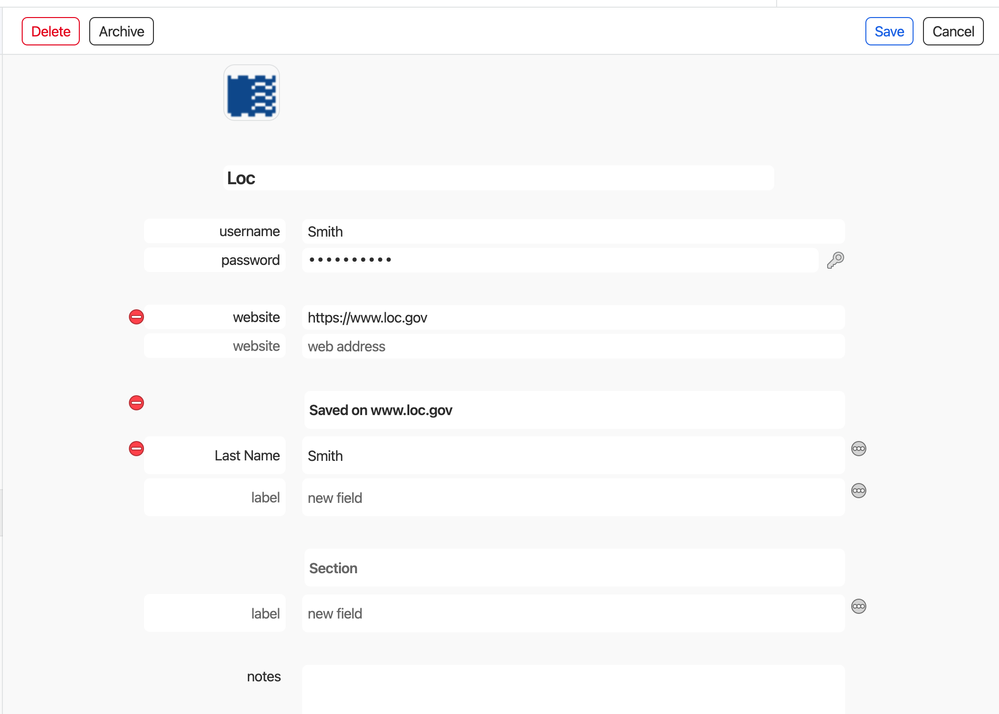The width and height of the screenshot is (999, 714).
Task: Remove the Last Name field
Action: click(137, 449)
